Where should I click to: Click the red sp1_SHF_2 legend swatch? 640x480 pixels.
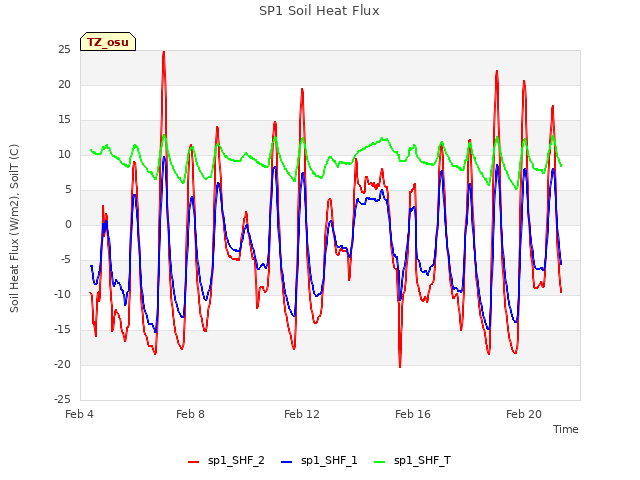coord(193,462)
